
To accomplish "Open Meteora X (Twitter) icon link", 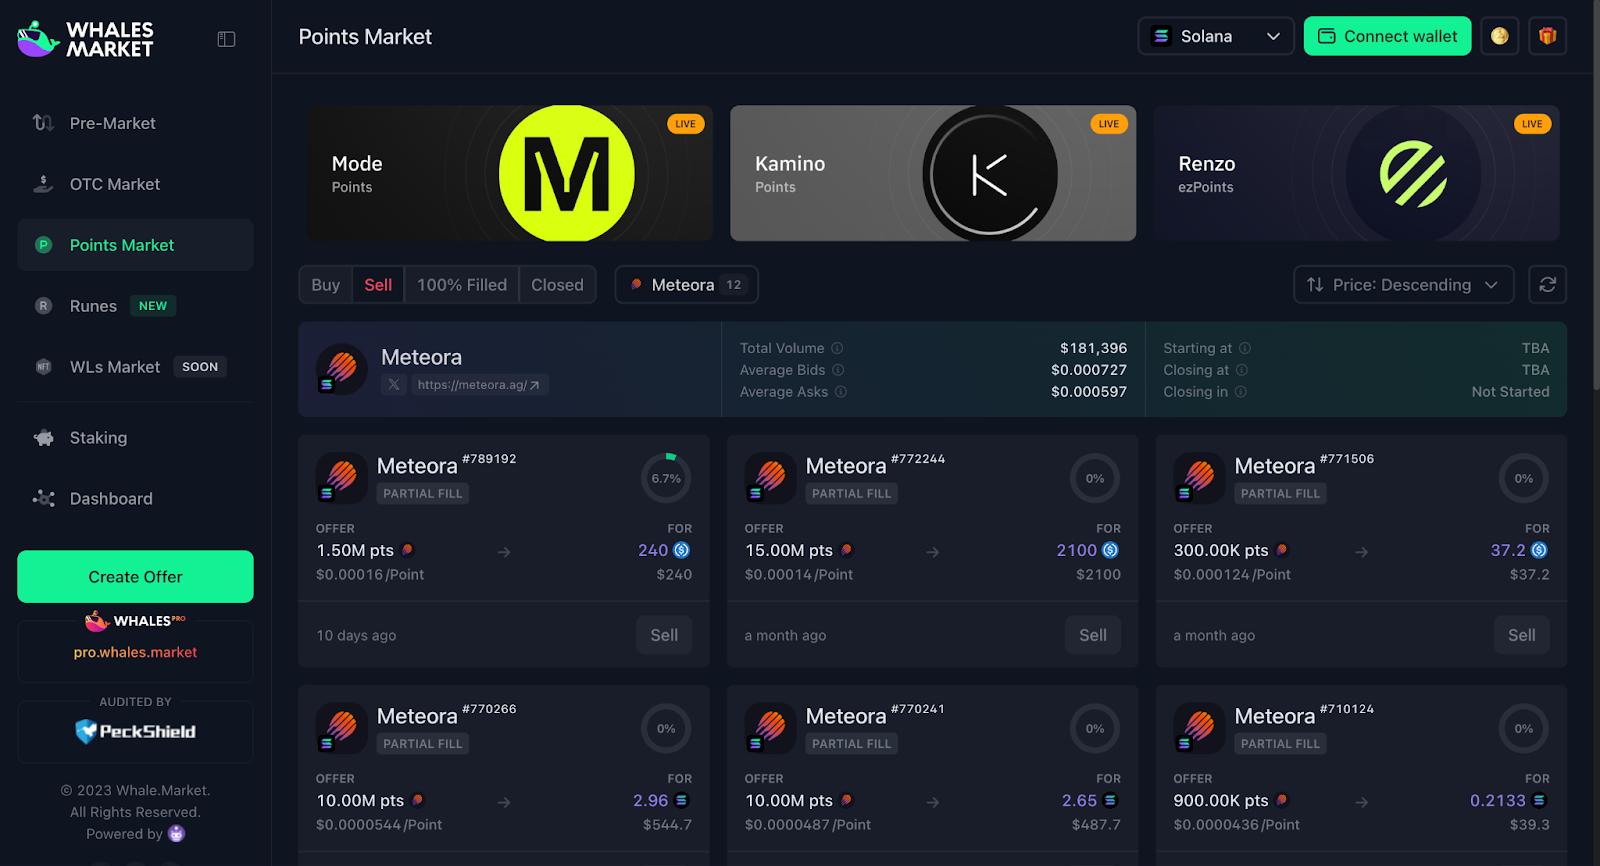I will click(394, 385).
